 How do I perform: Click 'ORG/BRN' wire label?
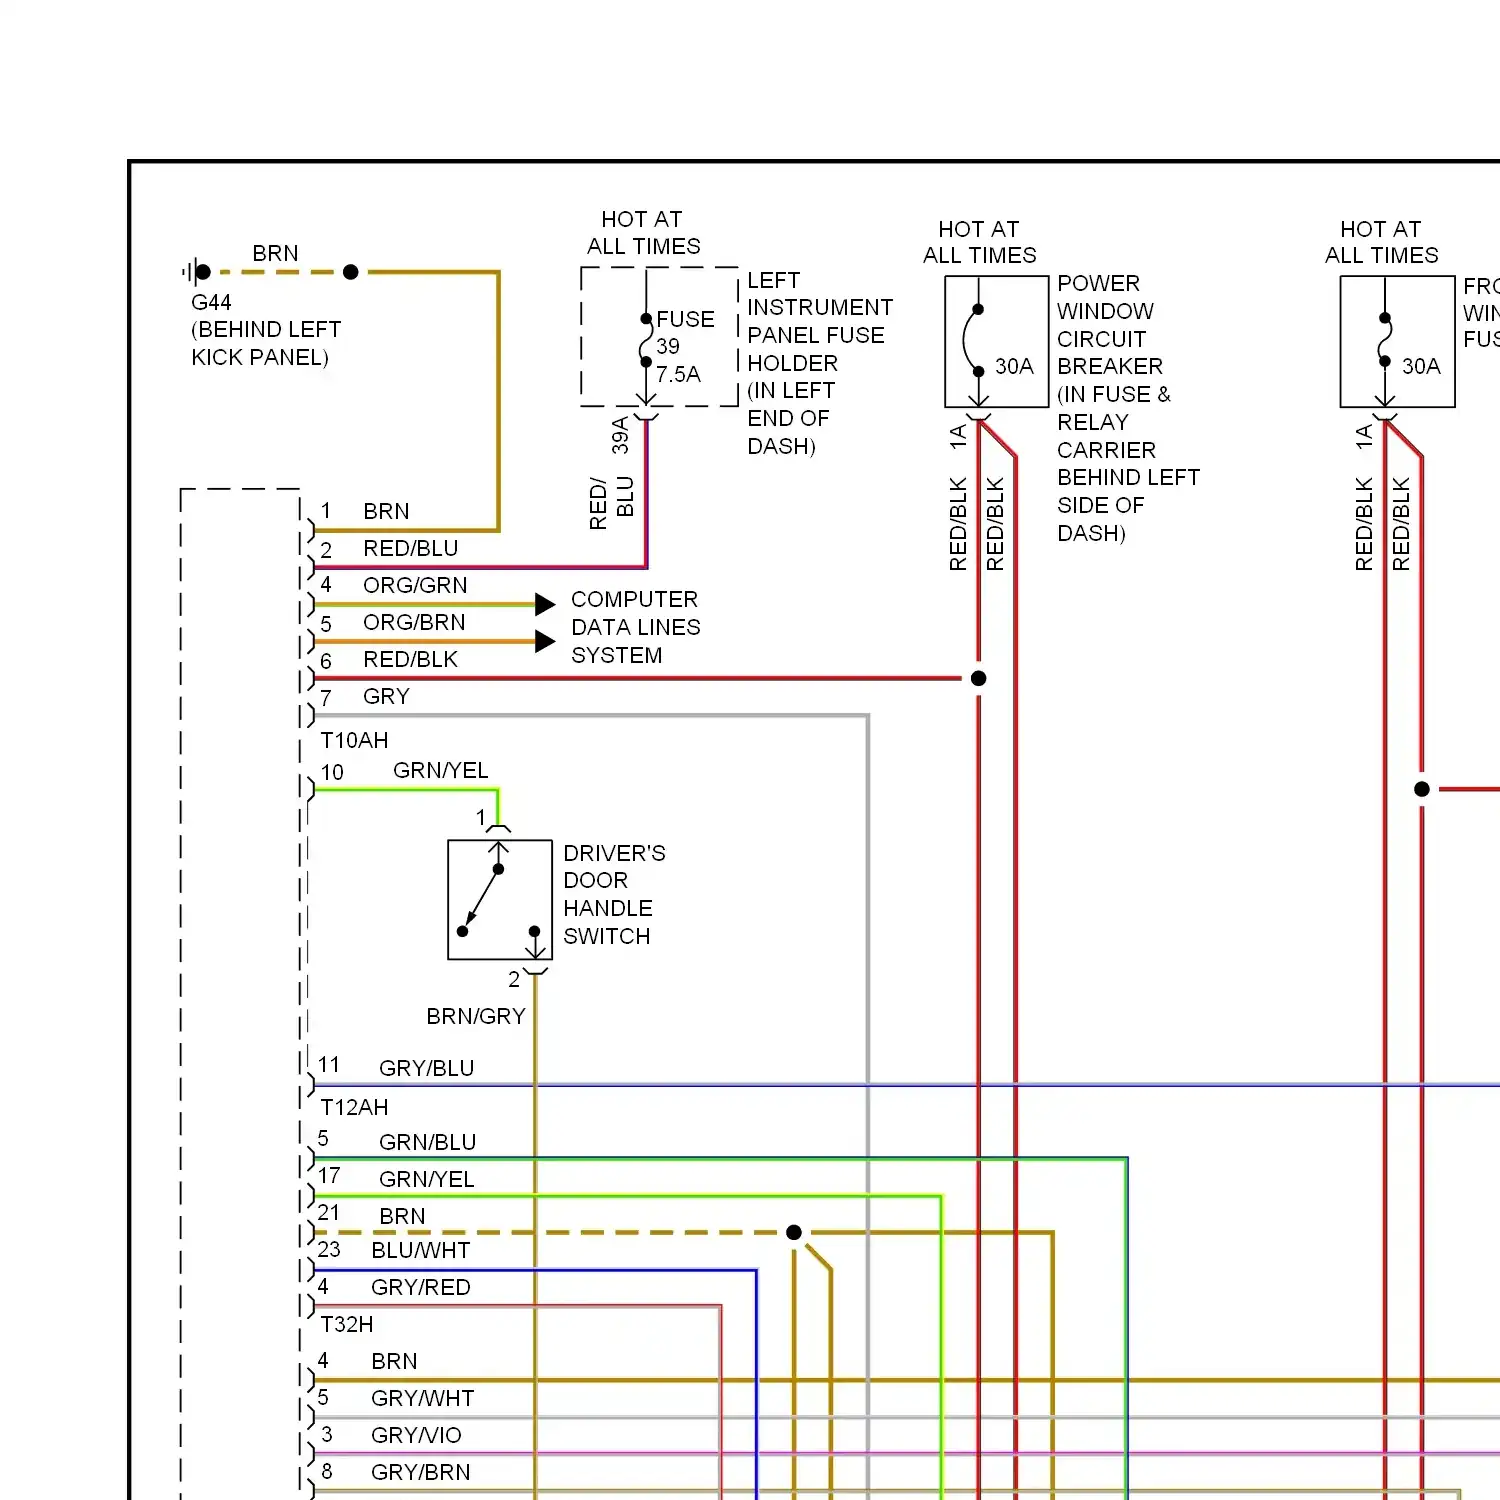click(x=414, y=622)
